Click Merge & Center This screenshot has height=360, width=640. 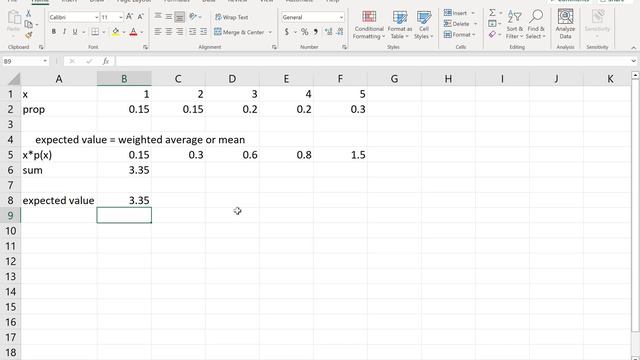(239, 32)
